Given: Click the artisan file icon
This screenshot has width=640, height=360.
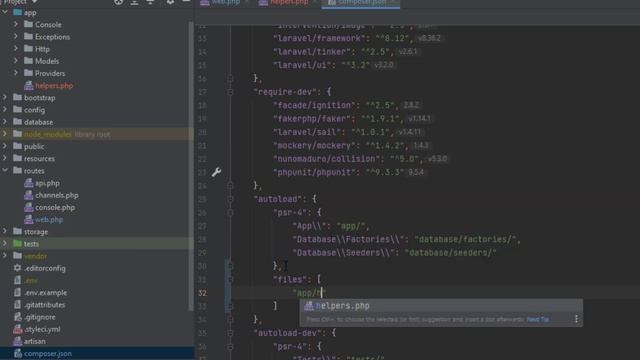Looking at the screenshot, I should tap(17, 341).
